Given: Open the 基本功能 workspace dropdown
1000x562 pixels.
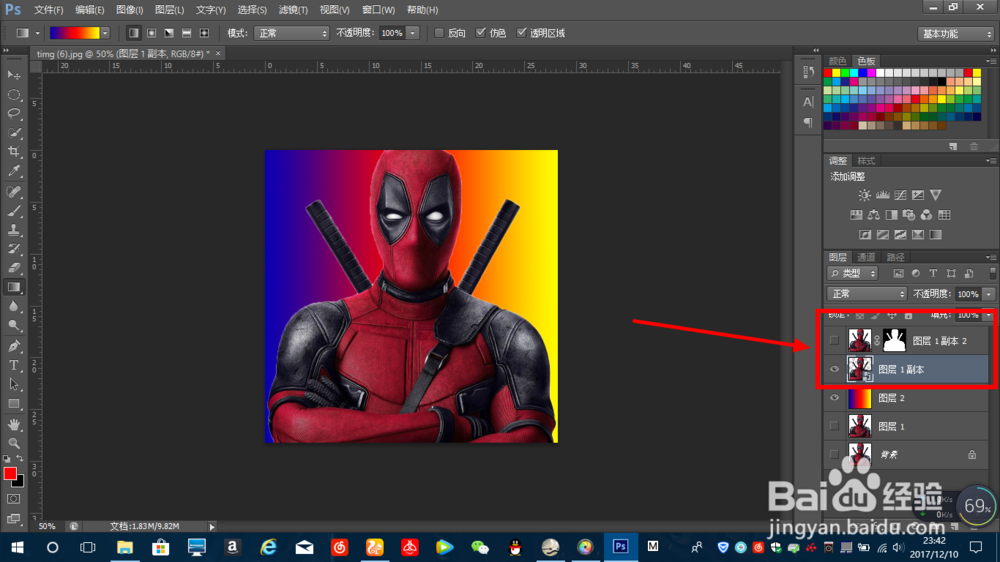Looking at the screenshot, I should [955, 33].
